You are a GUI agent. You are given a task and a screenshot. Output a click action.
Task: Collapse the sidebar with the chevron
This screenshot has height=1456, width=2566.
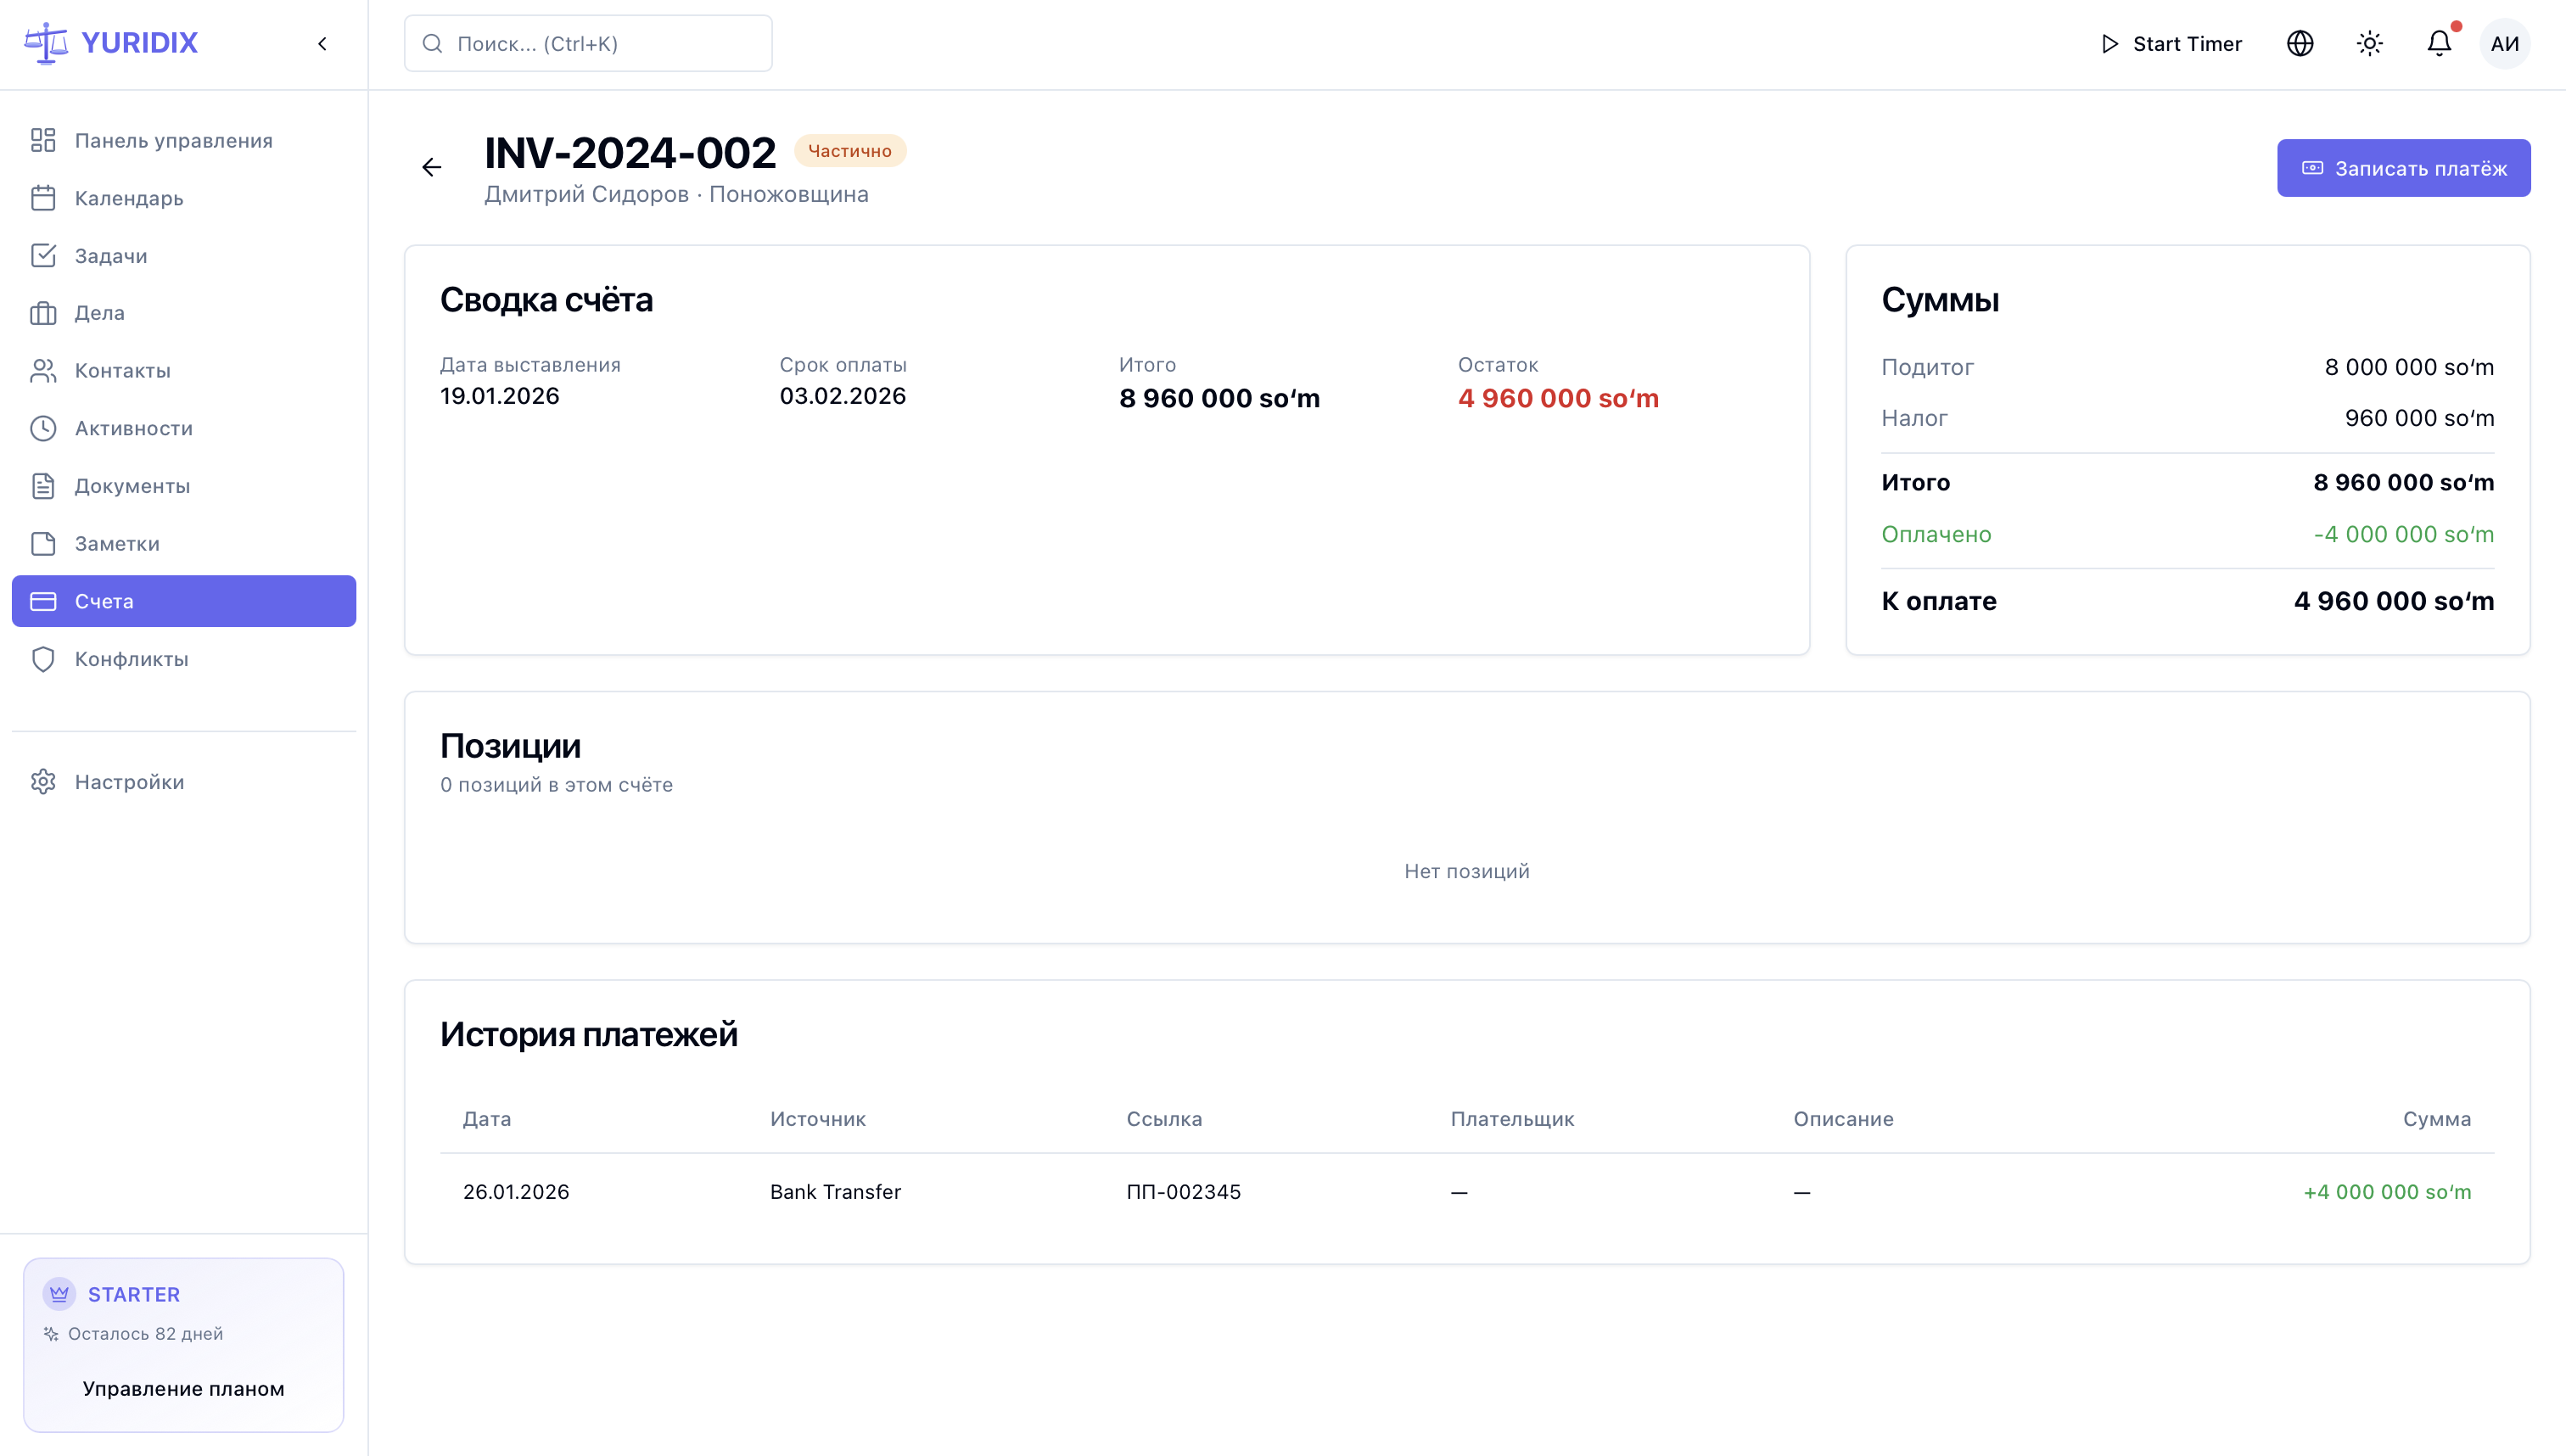[322, 44]
